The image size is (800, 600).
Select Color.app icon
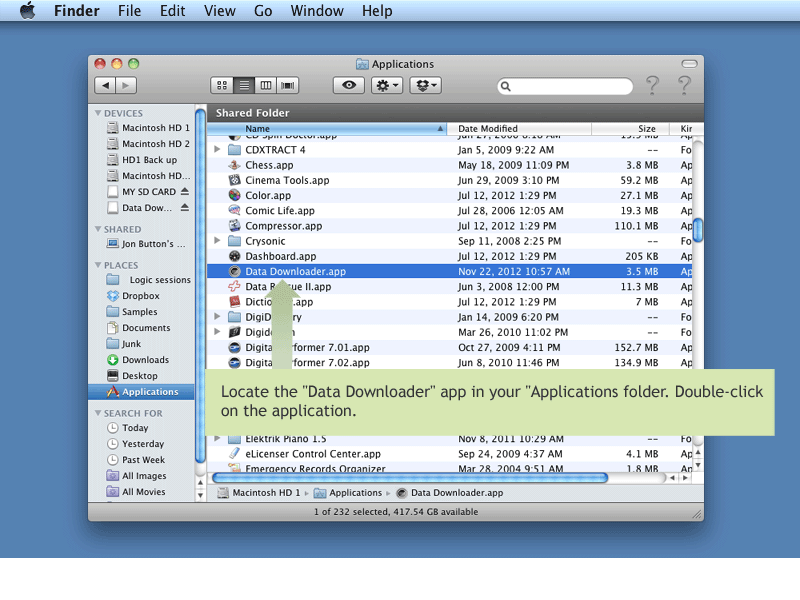pos(234,195)
